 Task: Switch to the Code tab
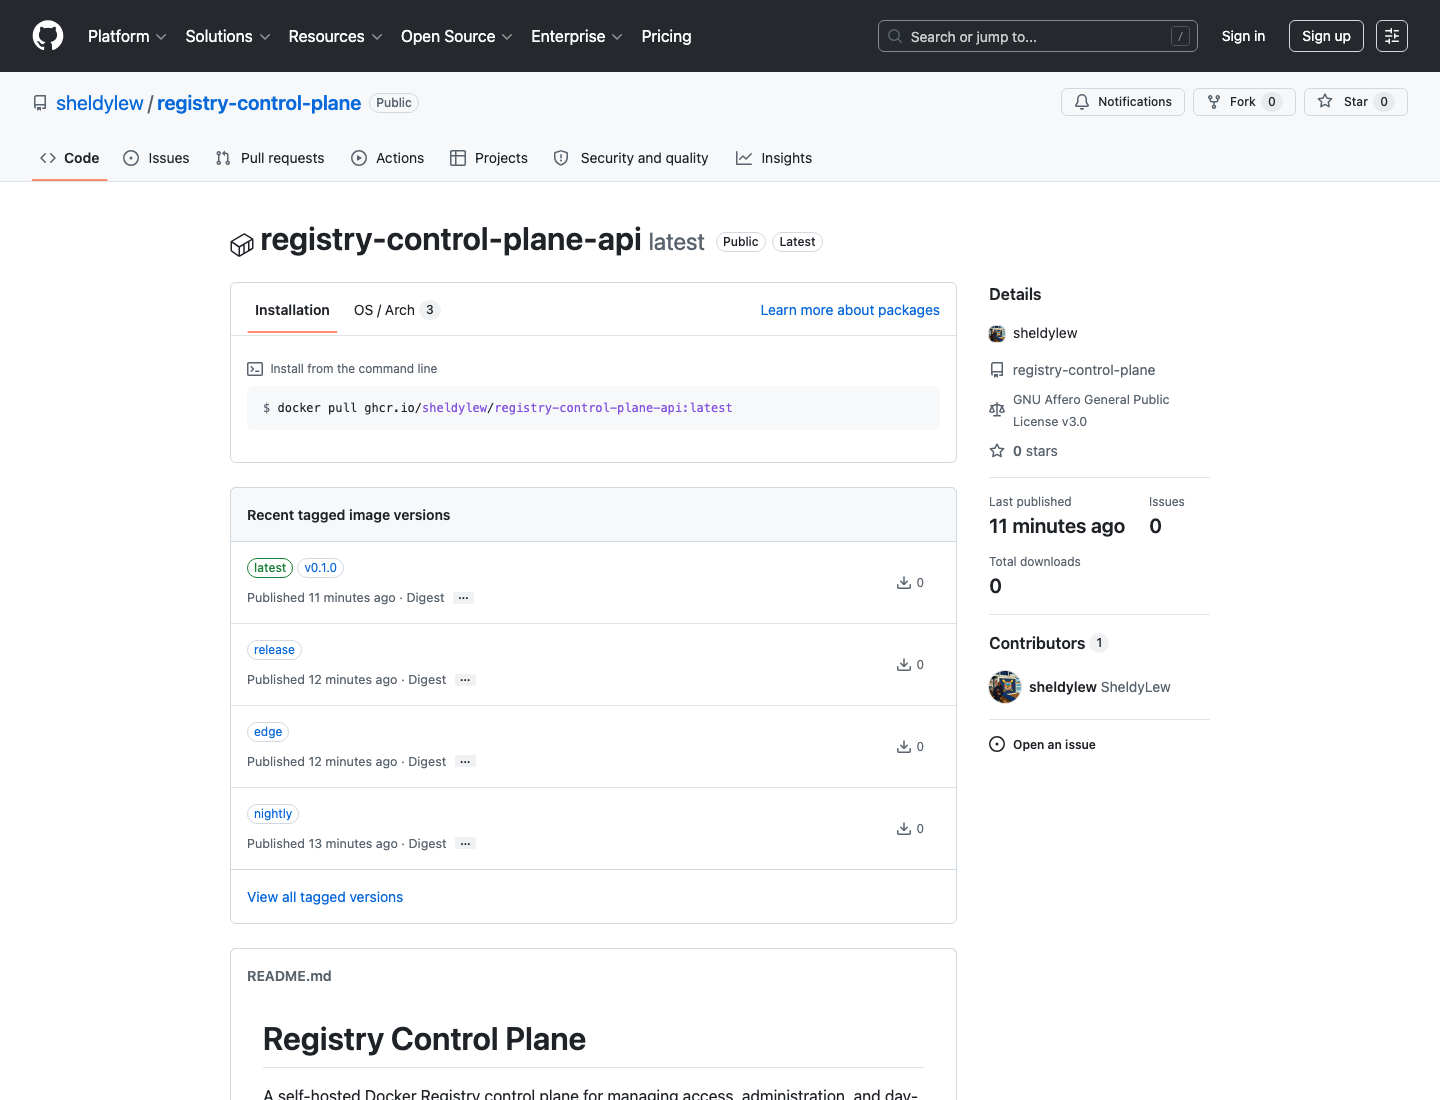(x=70, y=158)
